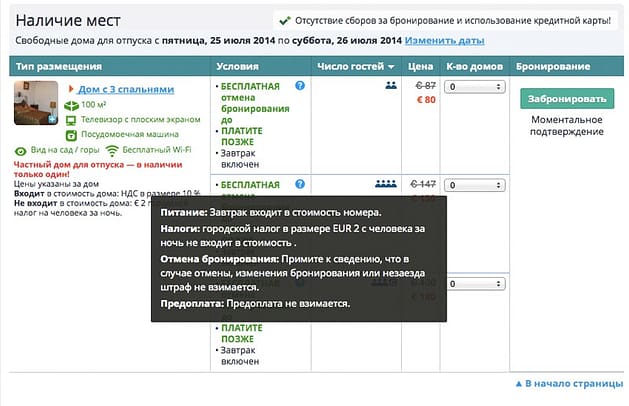629x406 pixels.
Task: Click help icon beside first free cancellation condition
Action: coord(300,87)
